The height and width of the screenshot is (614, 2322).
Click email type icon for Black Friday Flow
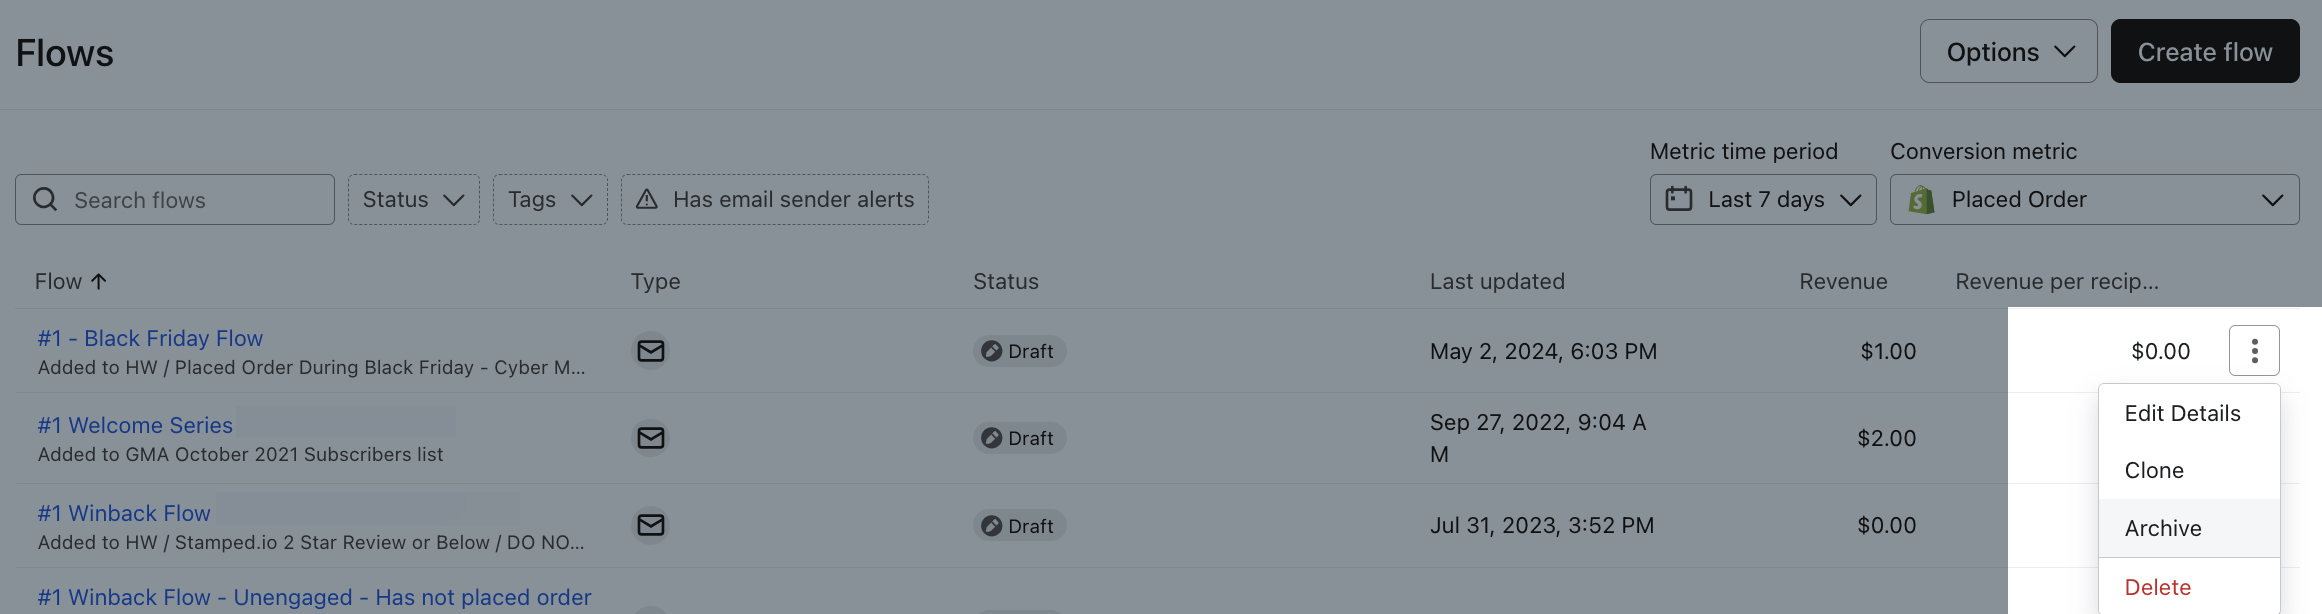[651, 351]
